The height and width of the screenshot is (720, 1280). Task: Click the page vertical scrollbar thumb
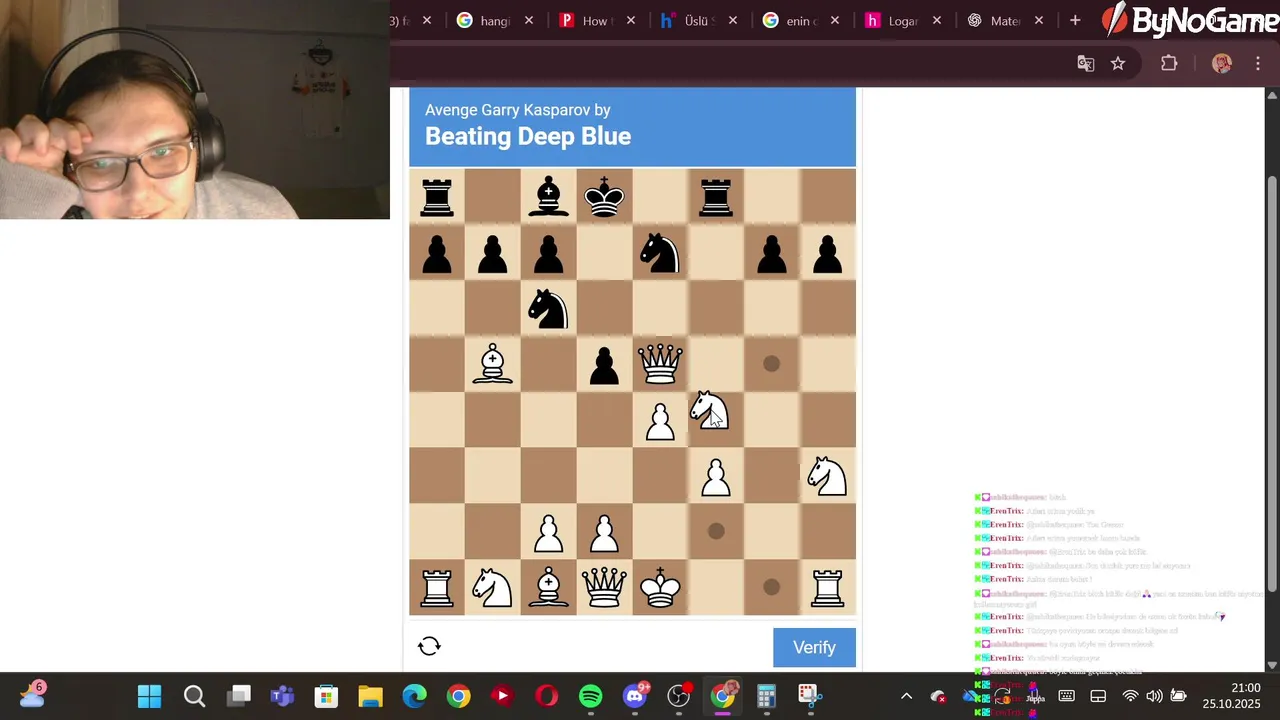(1272, 383)
